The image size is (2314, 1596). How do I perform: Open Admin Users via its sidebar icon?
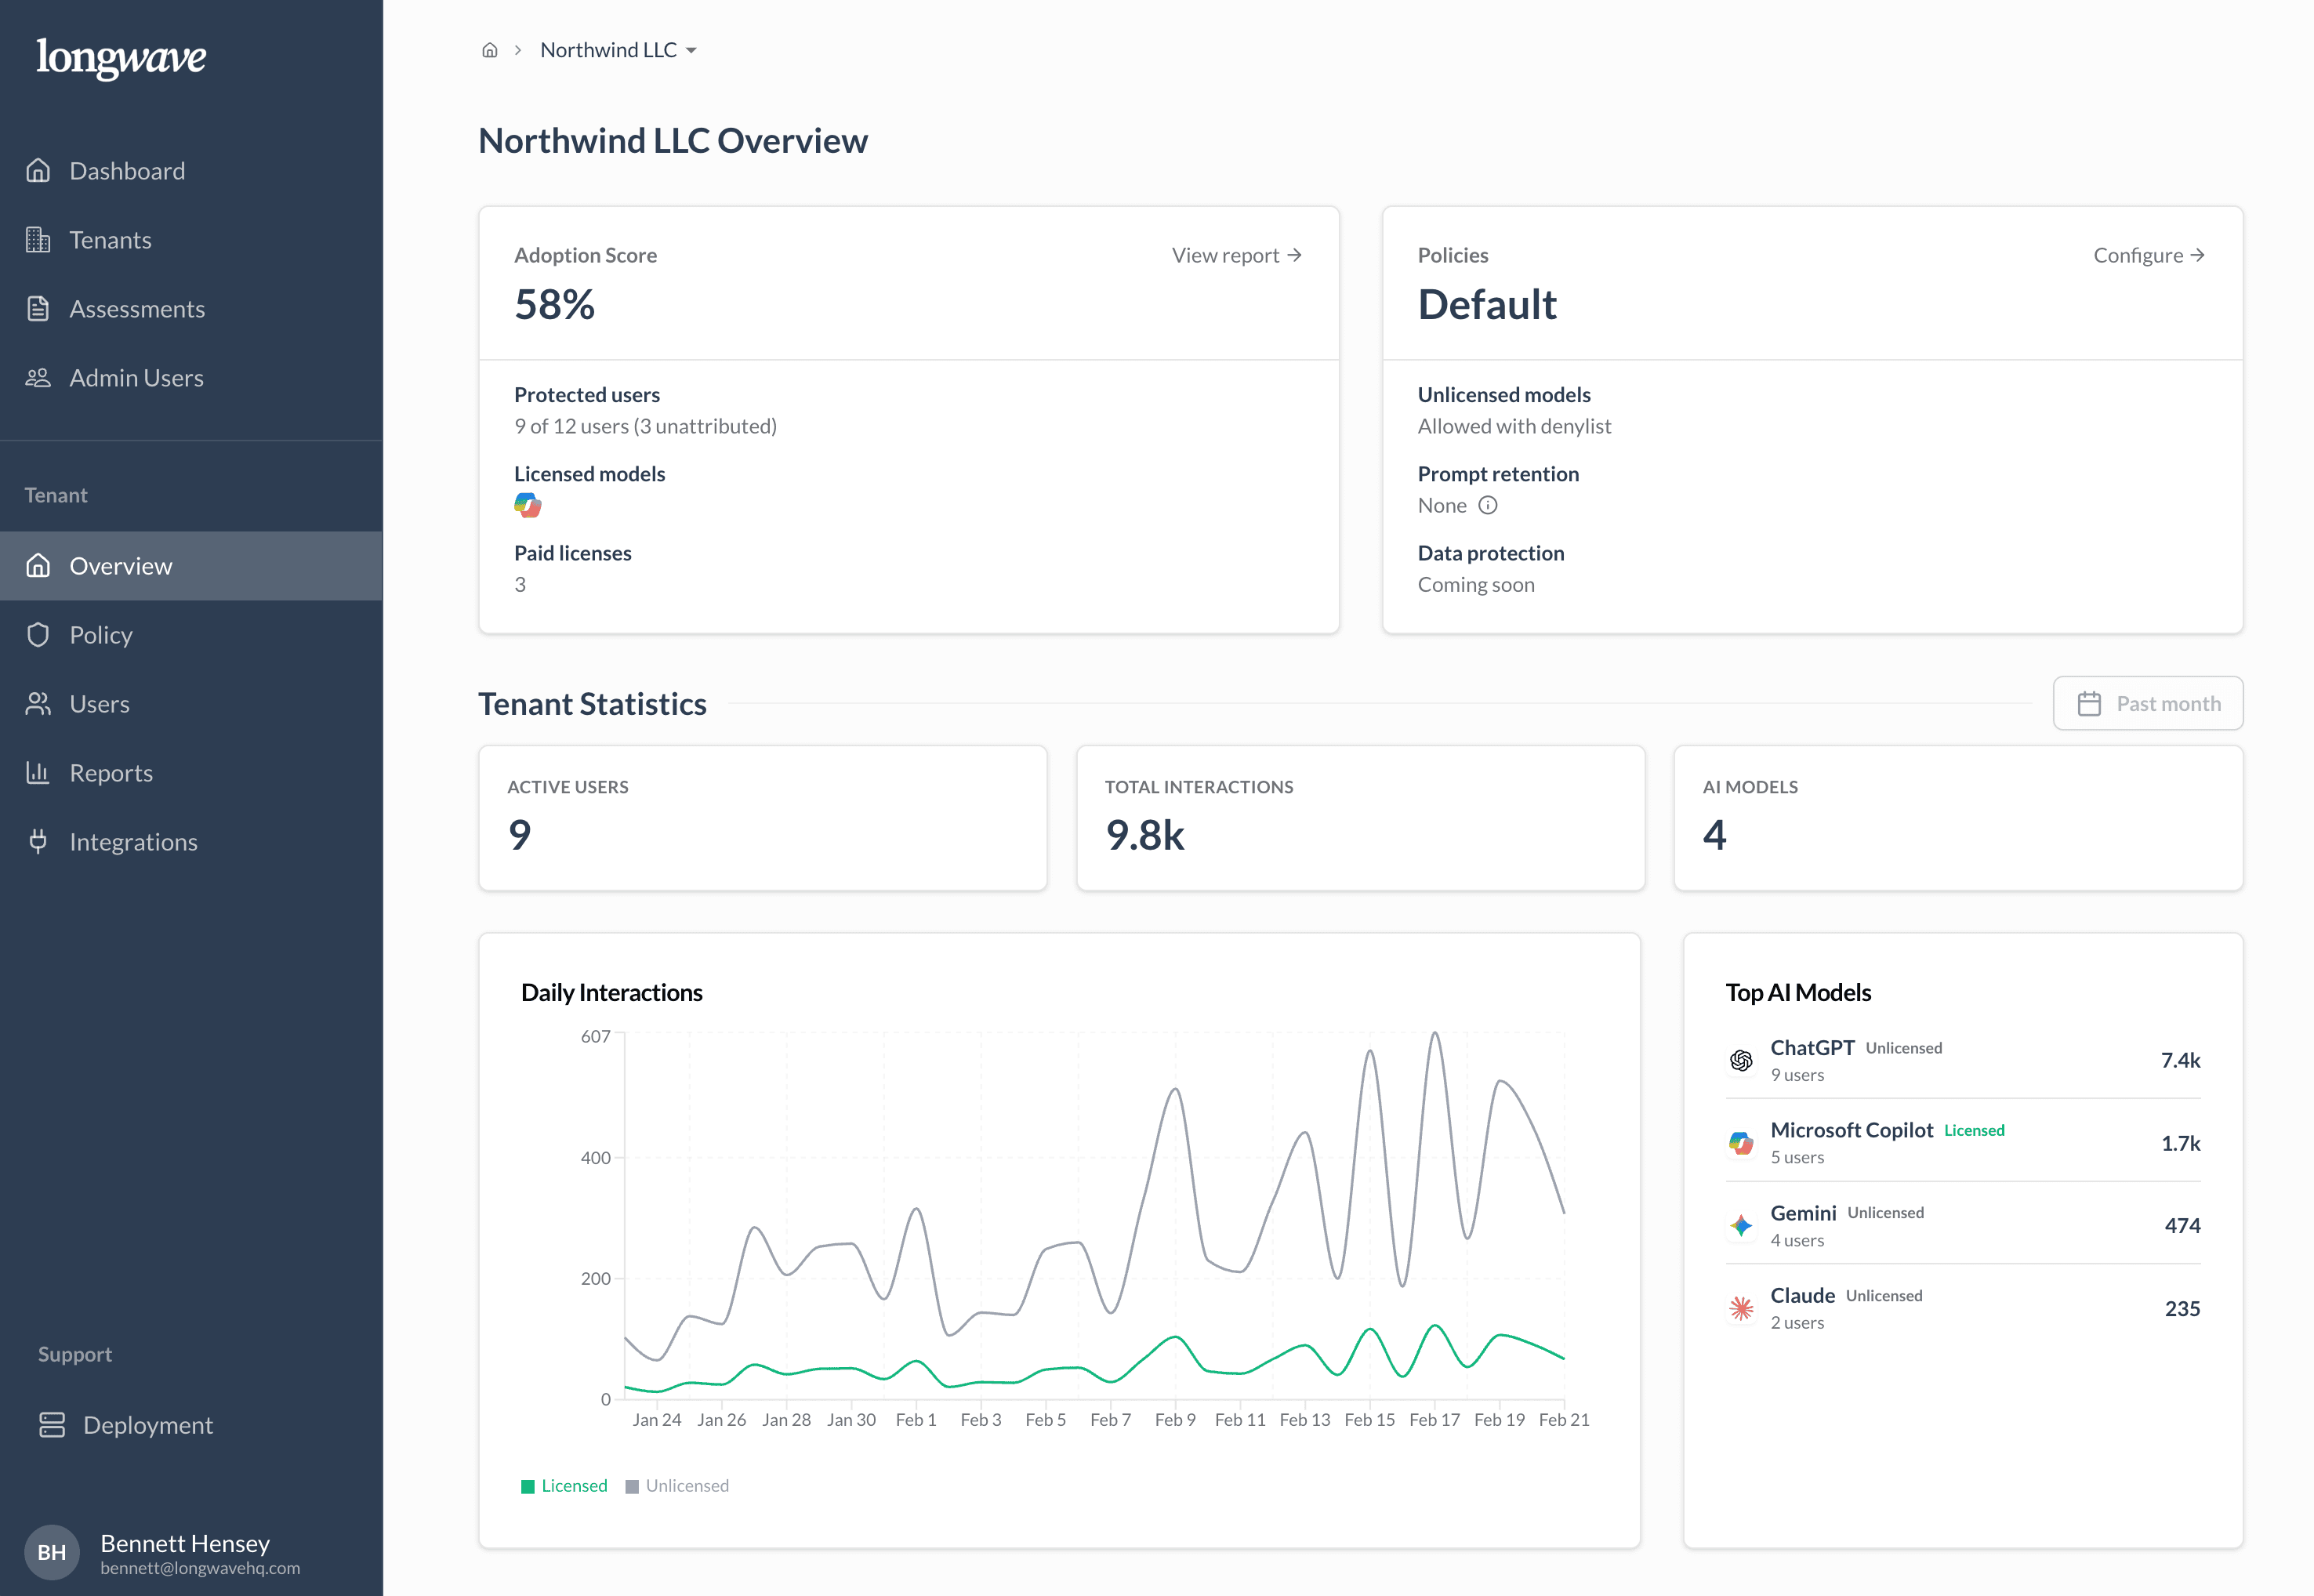click(x=38, y=377)
